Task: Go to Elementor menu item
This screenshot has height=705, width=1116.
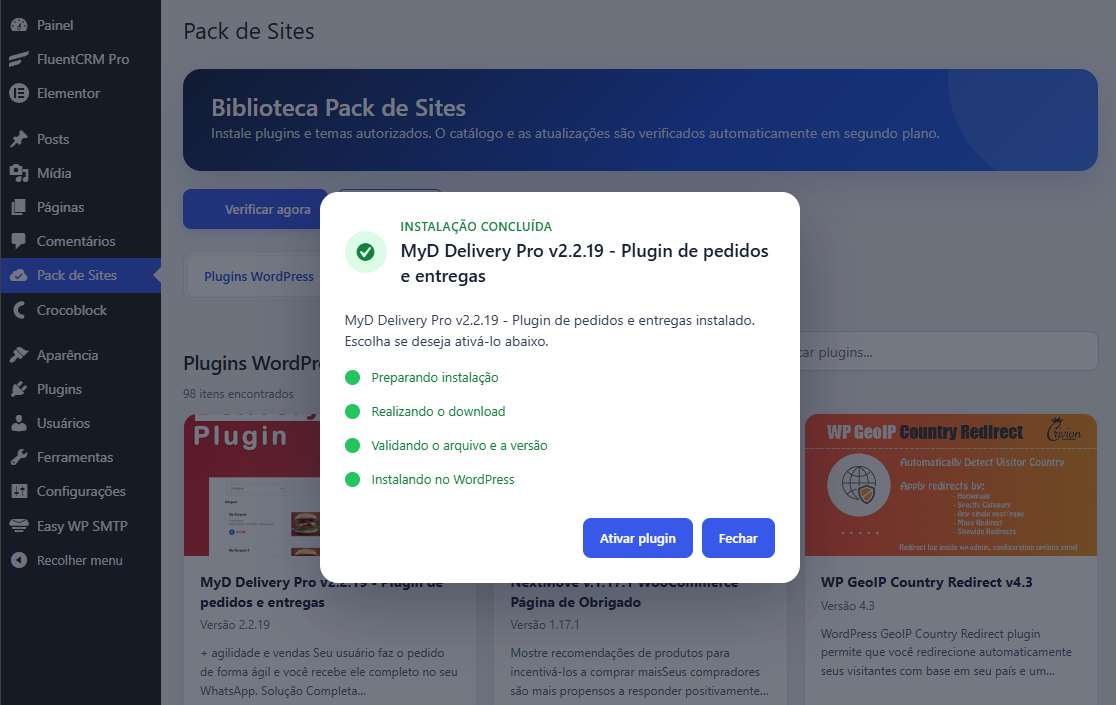Action: click(x=80, y=93)
